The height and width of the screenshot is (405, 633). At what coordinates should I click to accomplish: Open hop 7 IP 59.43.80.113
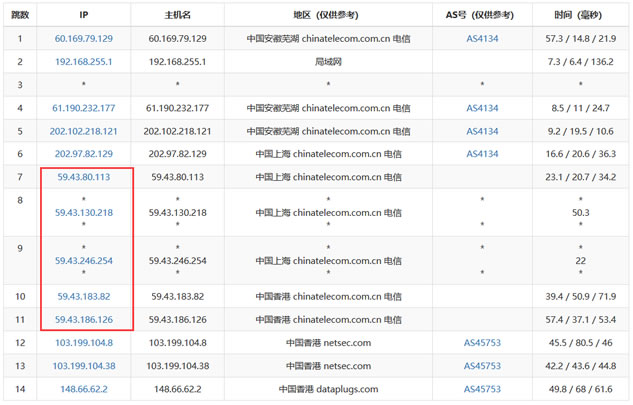coord(83,177)
